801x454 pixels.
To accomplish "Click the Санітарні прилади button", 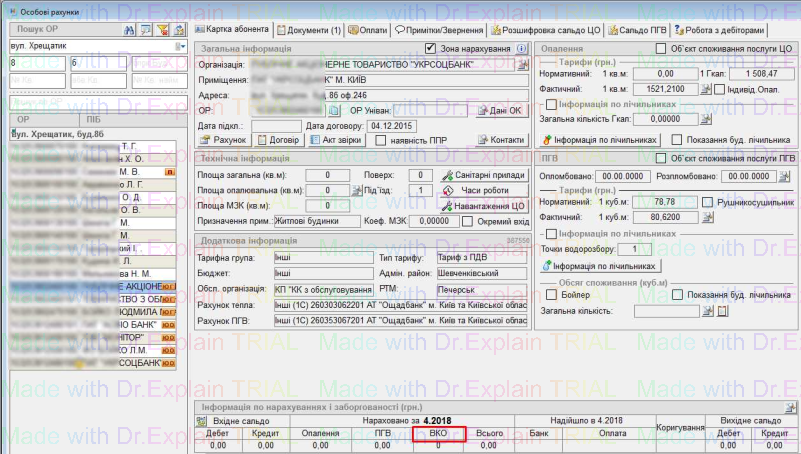I will [x=482, y=174].
